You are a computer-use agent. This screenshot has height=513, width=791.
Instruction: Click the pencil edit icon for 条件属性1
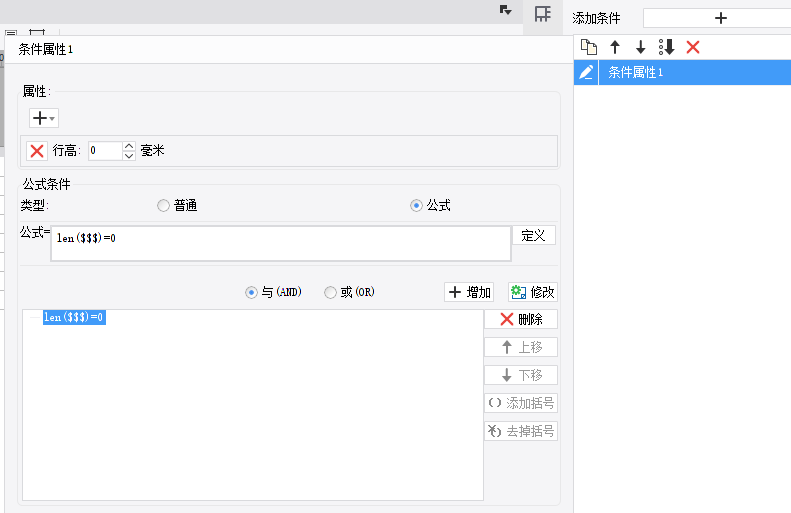[x=586, y=72]
